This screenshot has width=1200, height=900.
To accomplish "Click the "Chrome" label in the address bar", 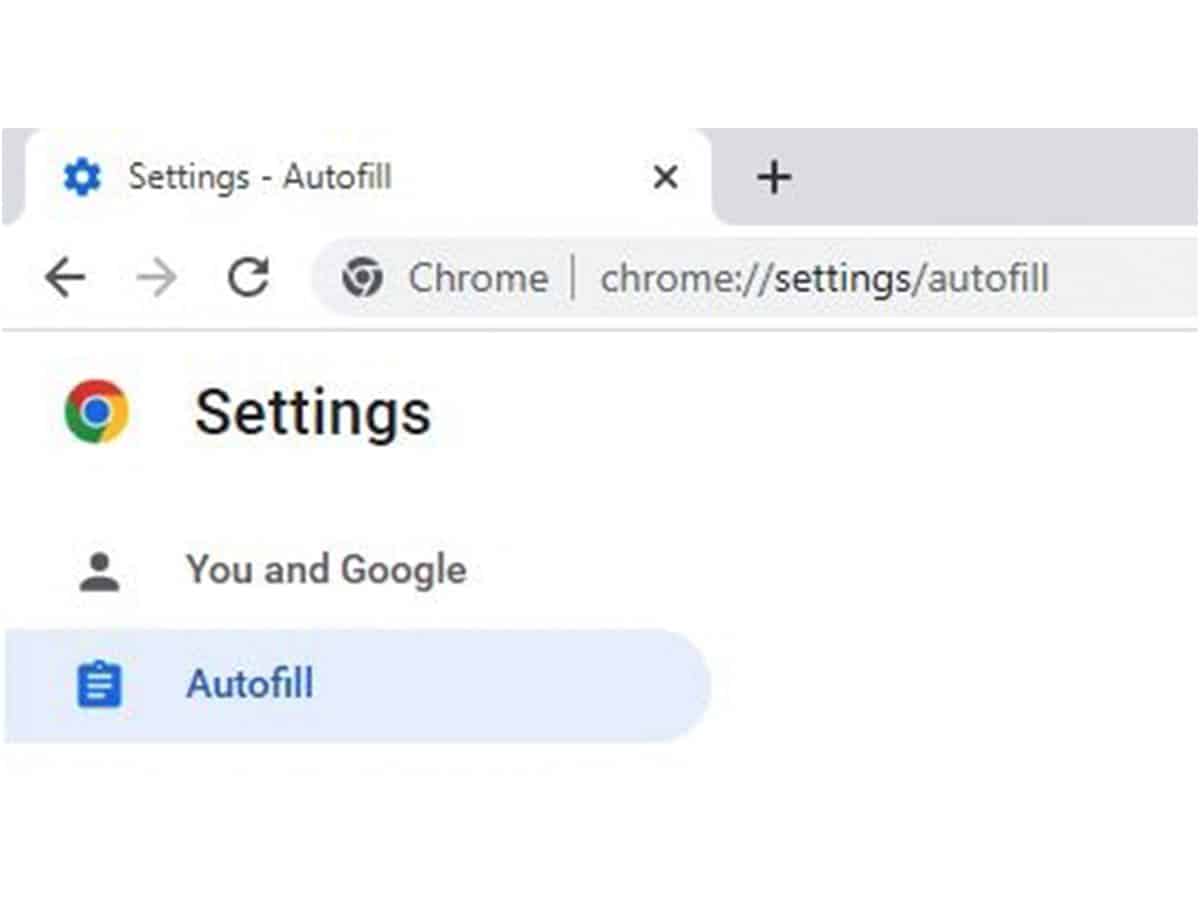I will click(x=478, y=278).
